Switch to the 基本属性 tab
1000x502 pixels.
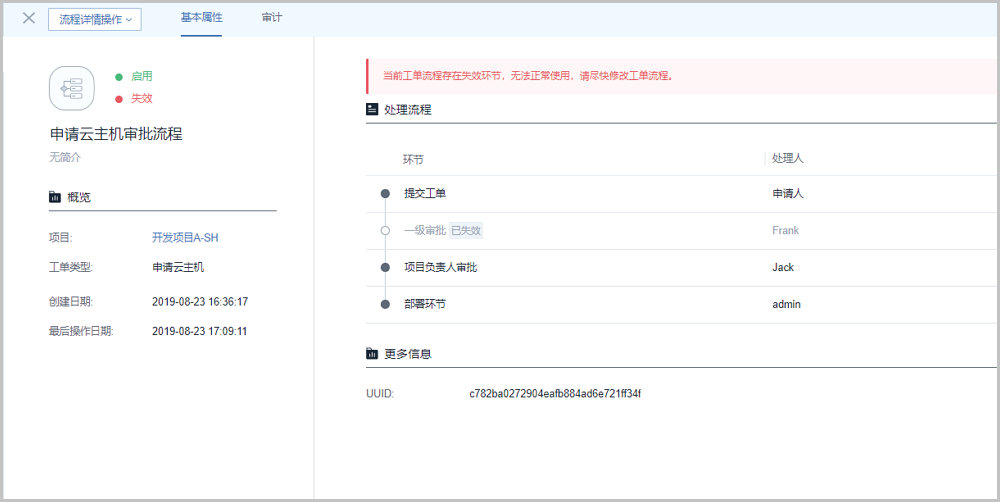pyautogui.click(x=201, y=18)
